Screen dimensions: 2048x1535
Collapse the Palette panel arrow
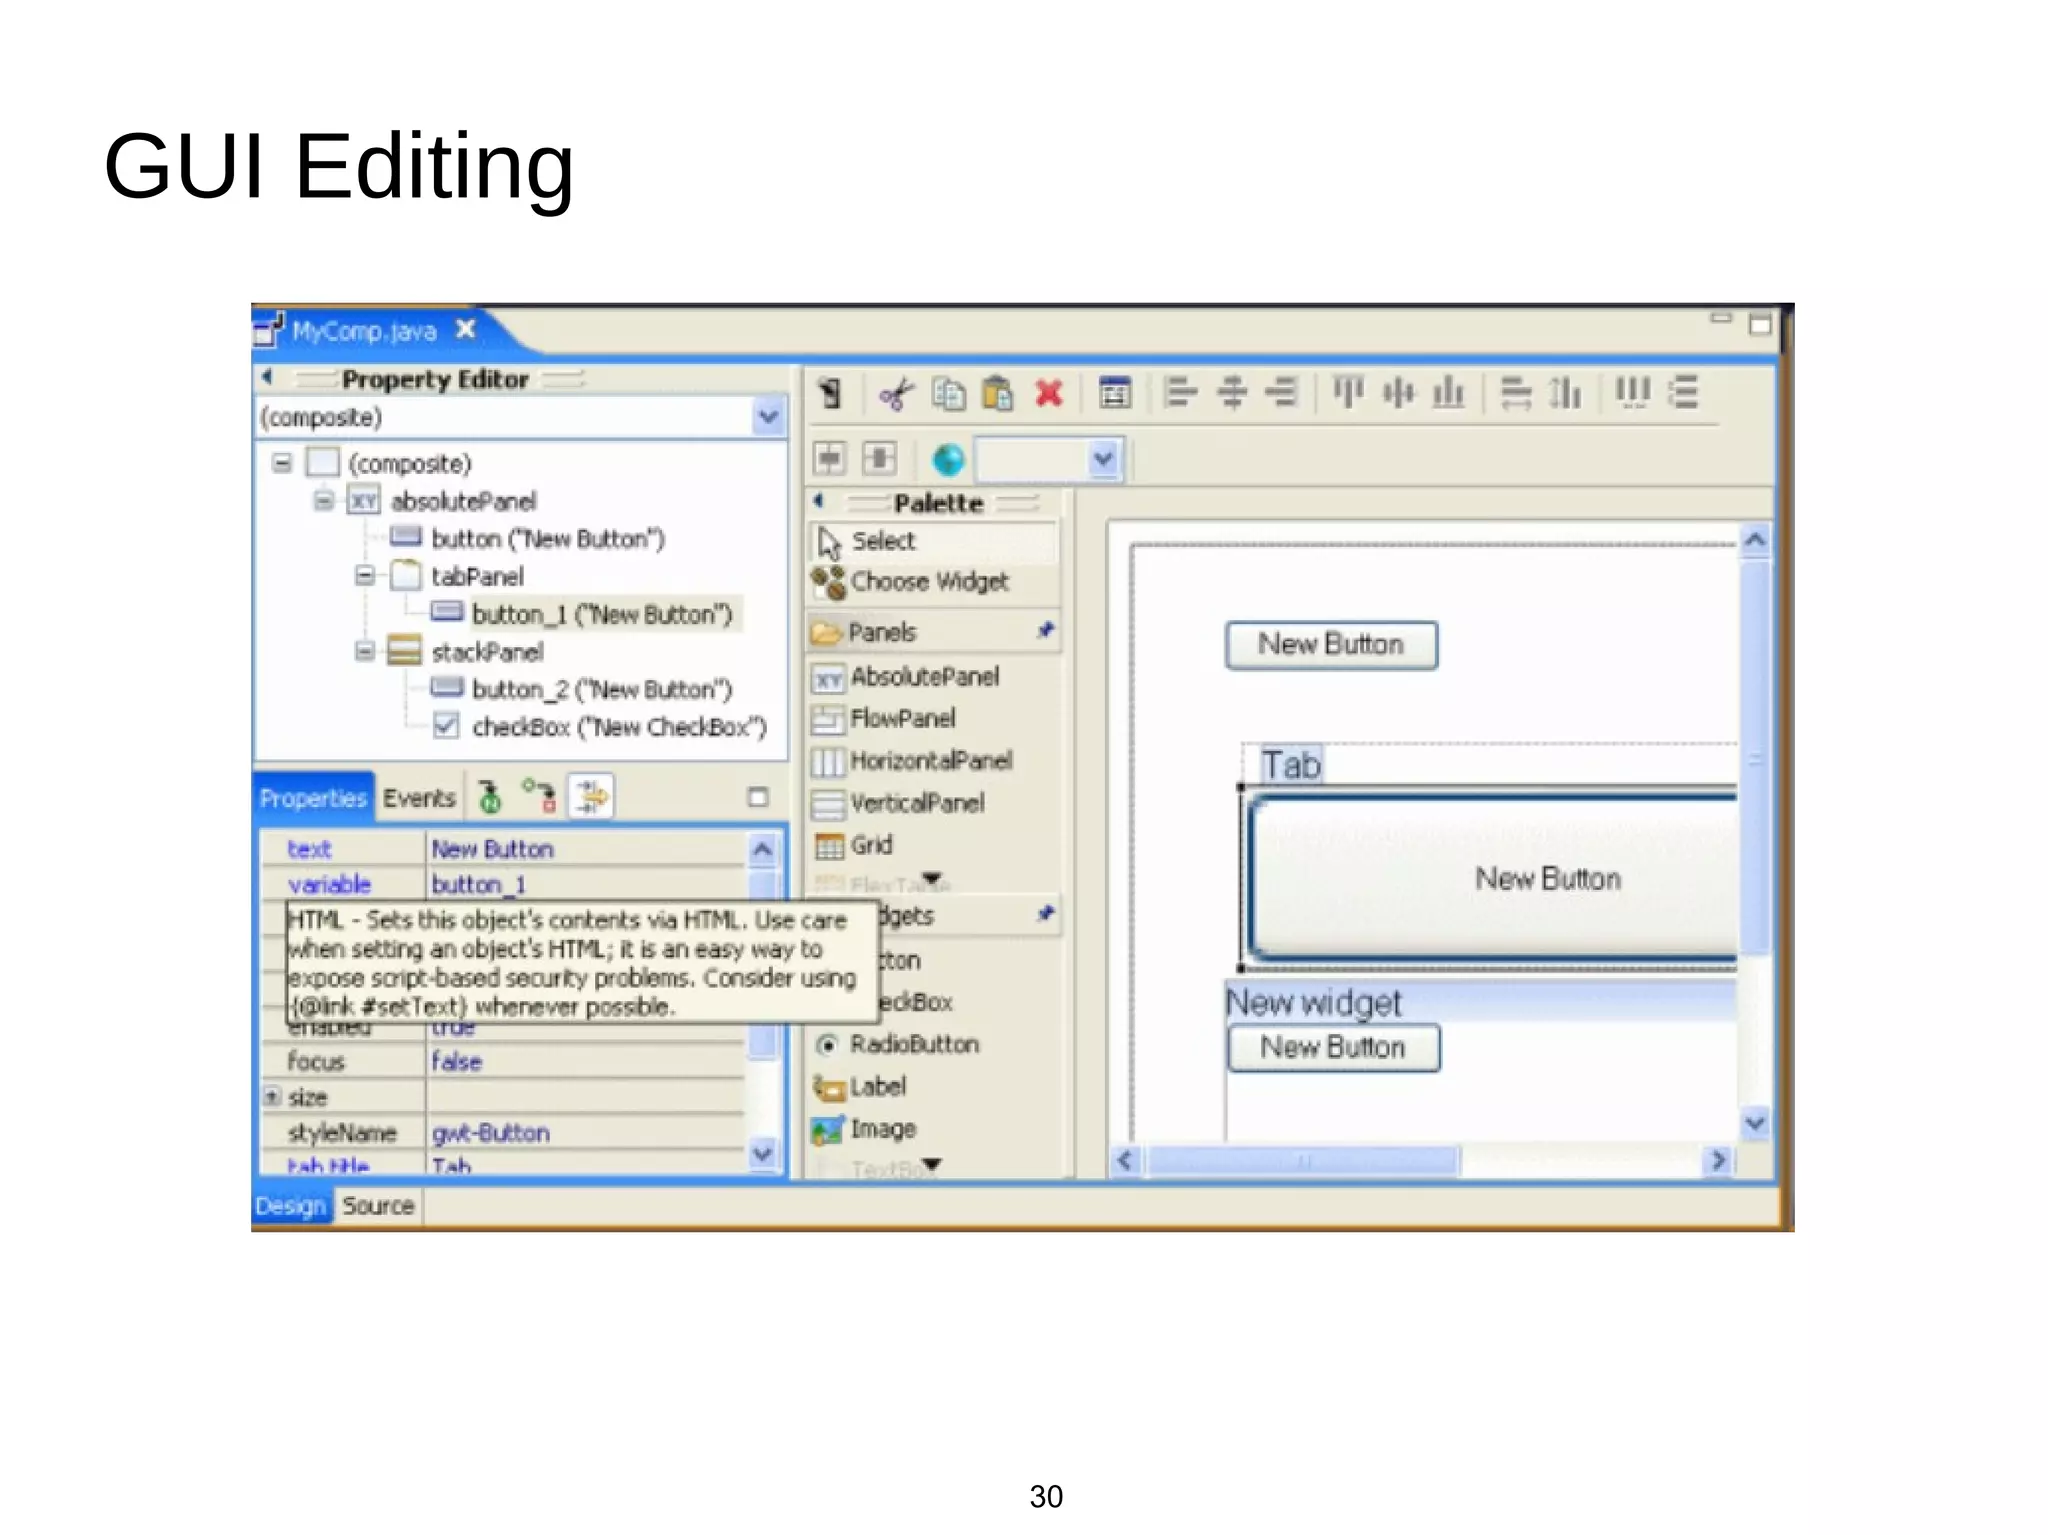(x=818, y=501)
